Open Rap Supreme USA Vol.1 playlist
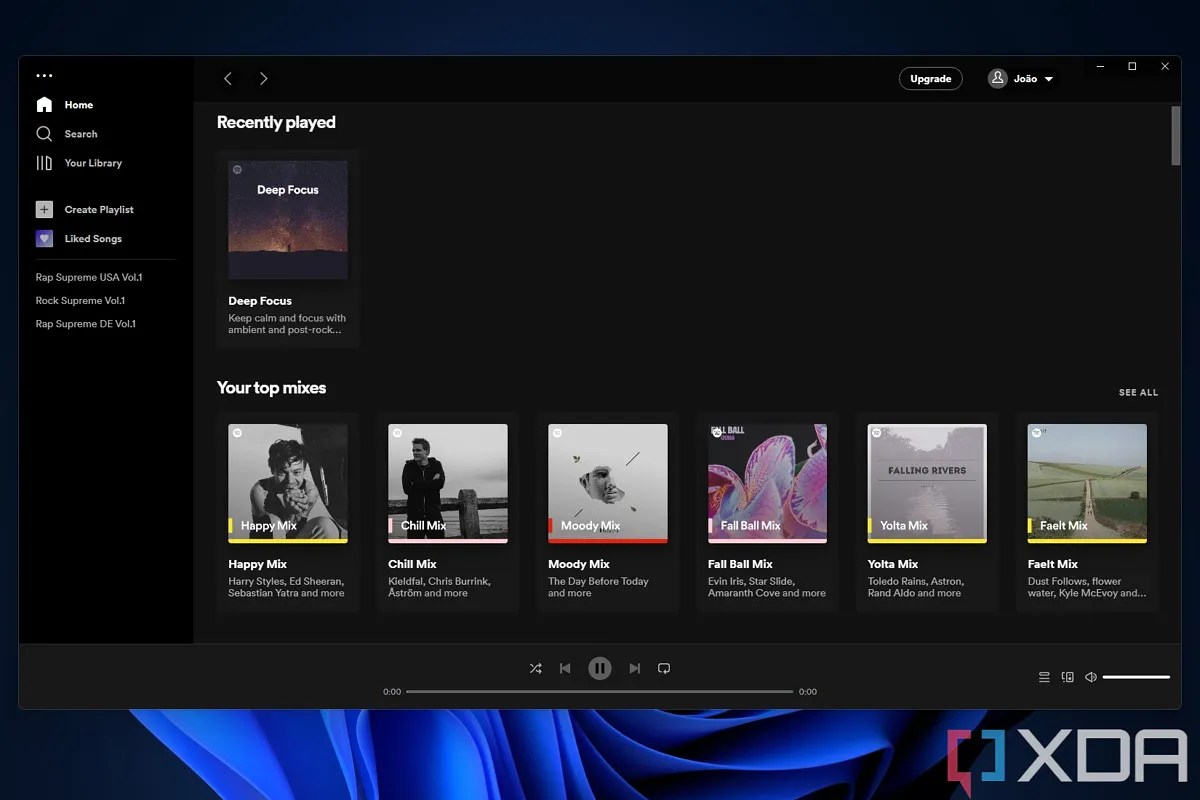The height and width of the screenshot is (800, 1200). click(89, 277)
